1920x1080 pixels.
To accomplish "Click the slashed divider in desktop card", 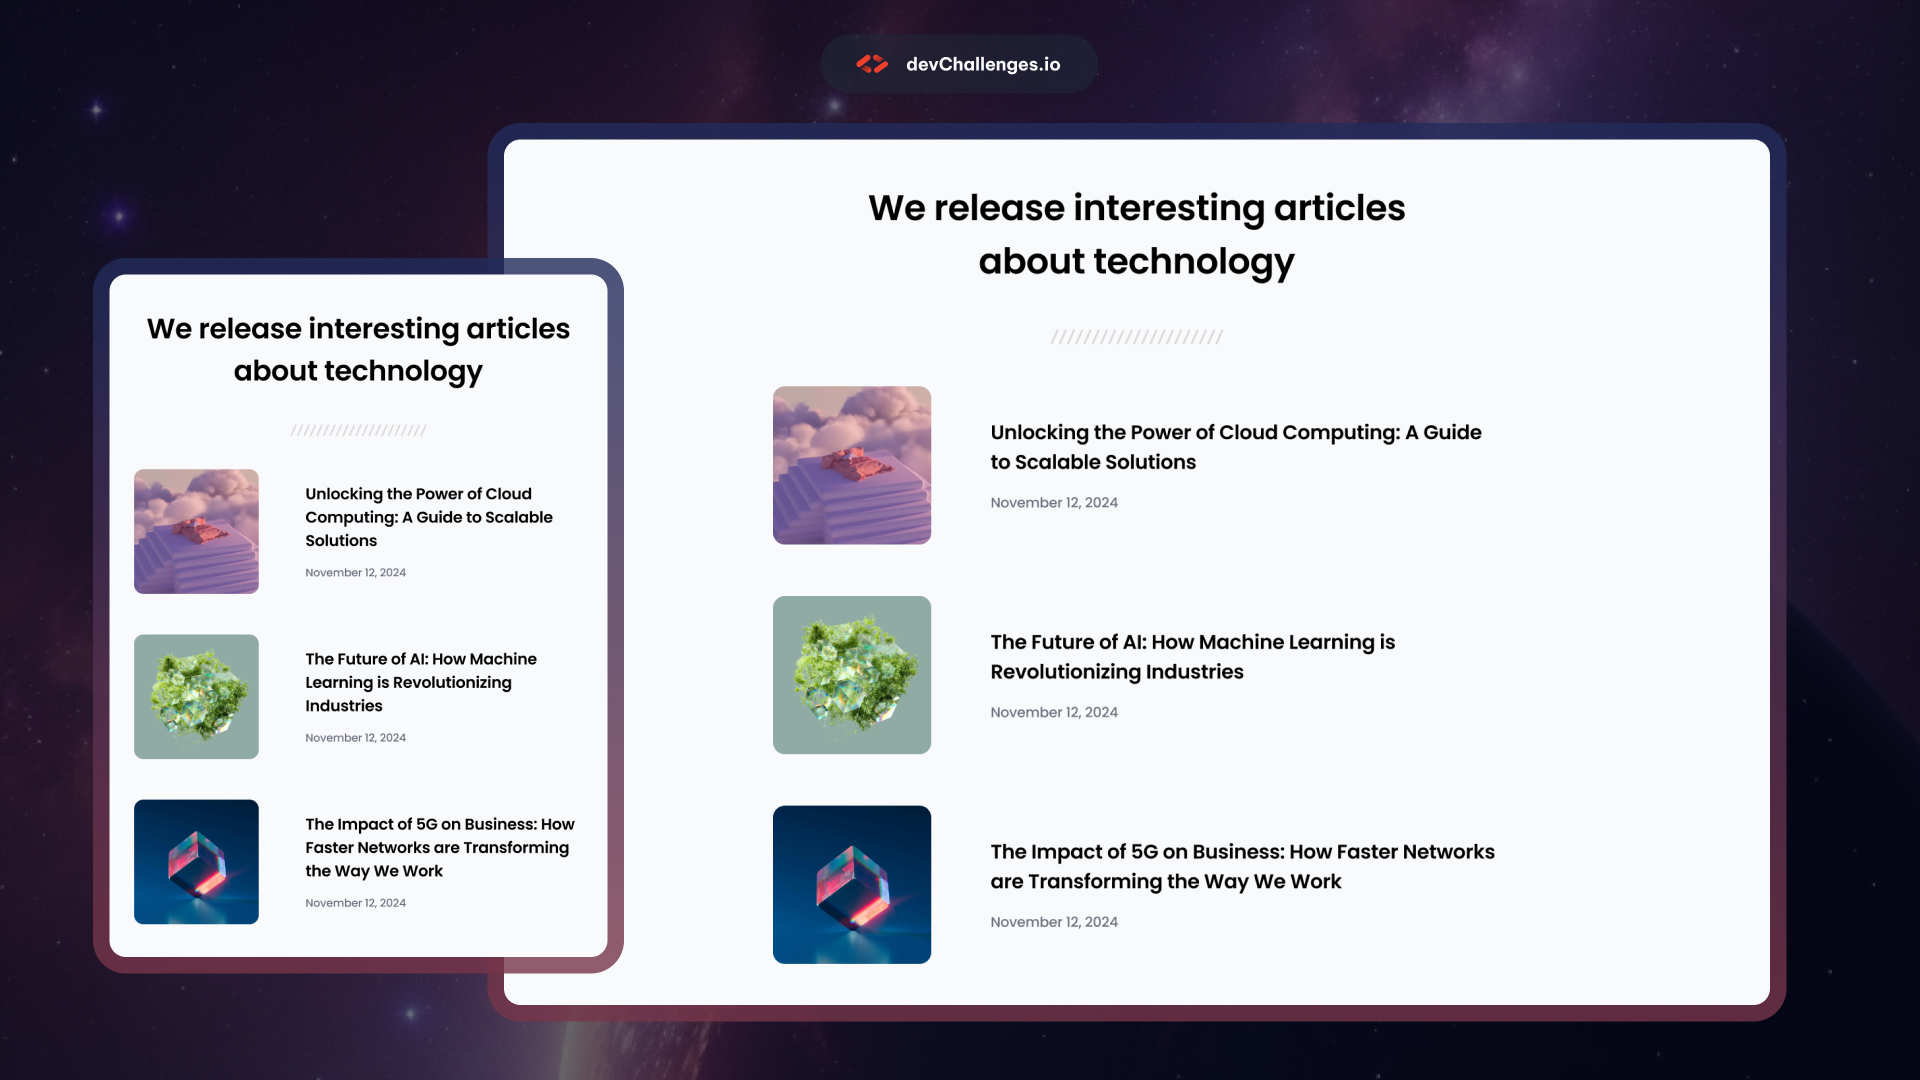I will tap(1136, 337).
